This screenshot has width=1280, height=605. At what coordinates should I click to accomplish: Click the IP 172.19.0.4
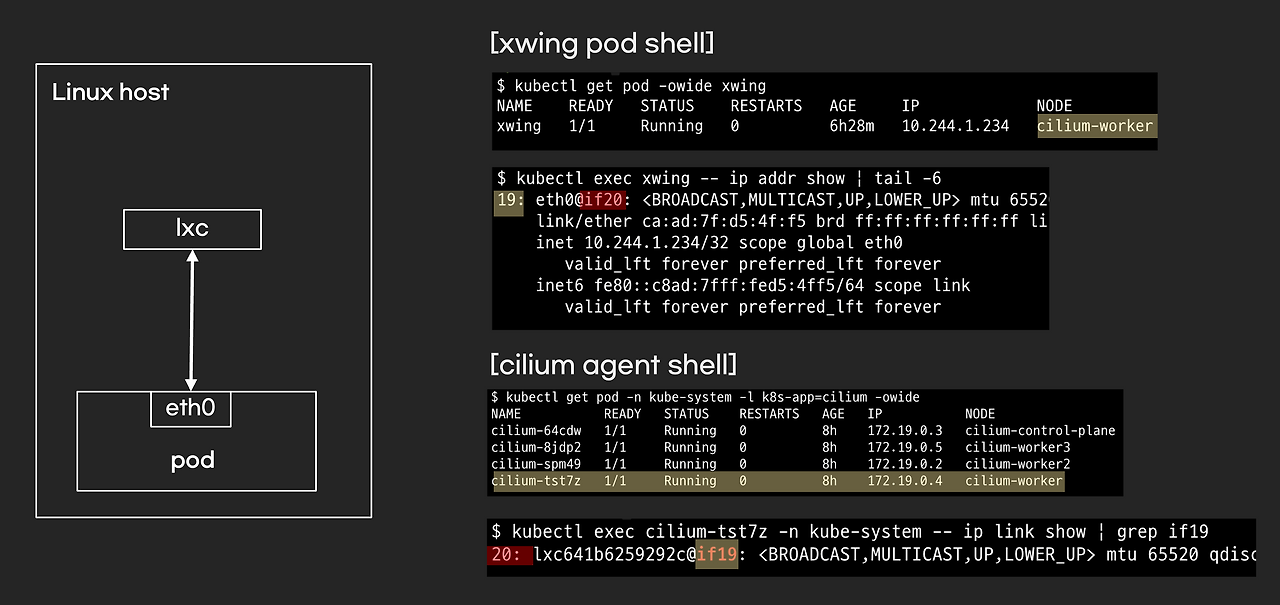[905, 481]
